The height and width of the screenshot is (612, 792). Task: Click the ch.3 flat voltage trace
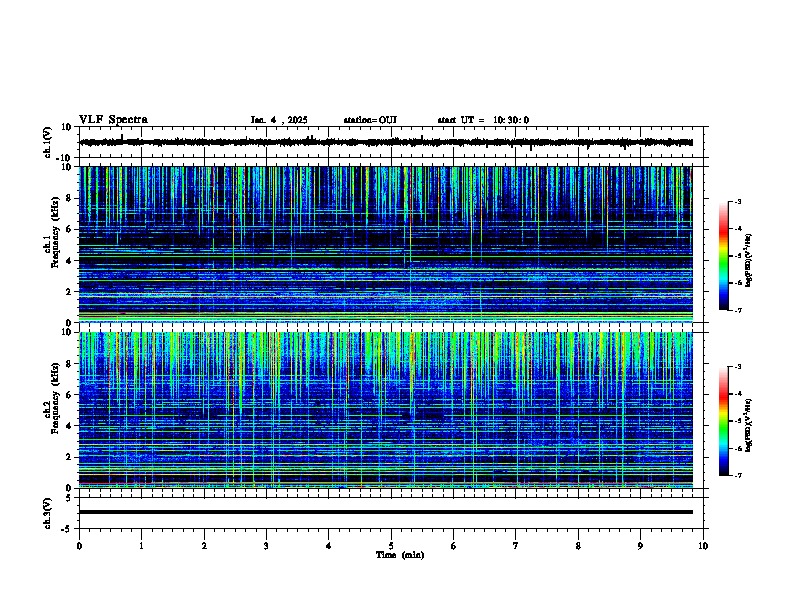tap(386, 512)
